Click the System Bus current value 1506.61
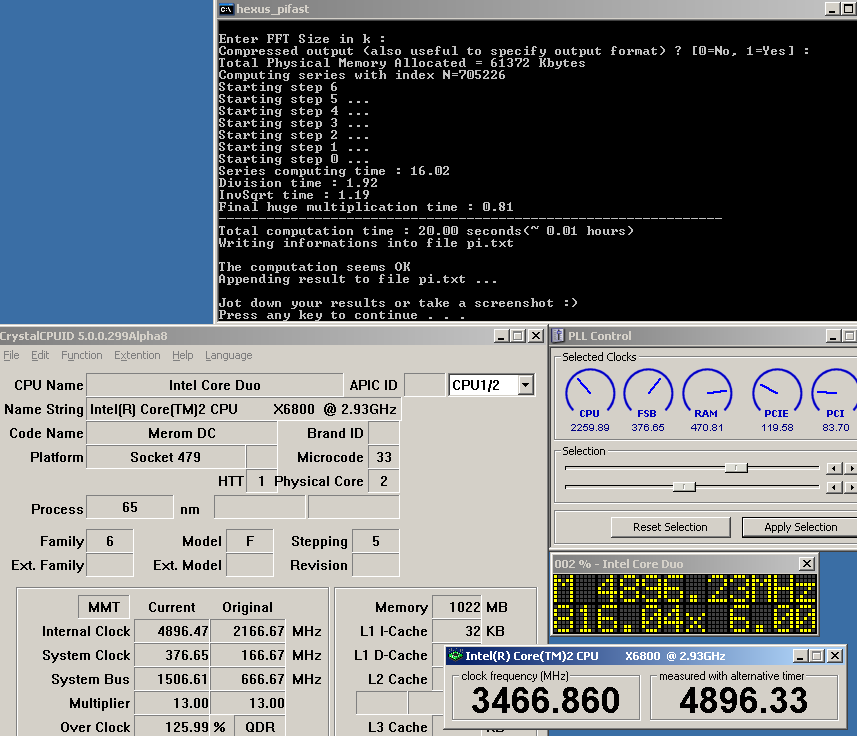This screenshot has height=736, width=857. coord(172,679)
